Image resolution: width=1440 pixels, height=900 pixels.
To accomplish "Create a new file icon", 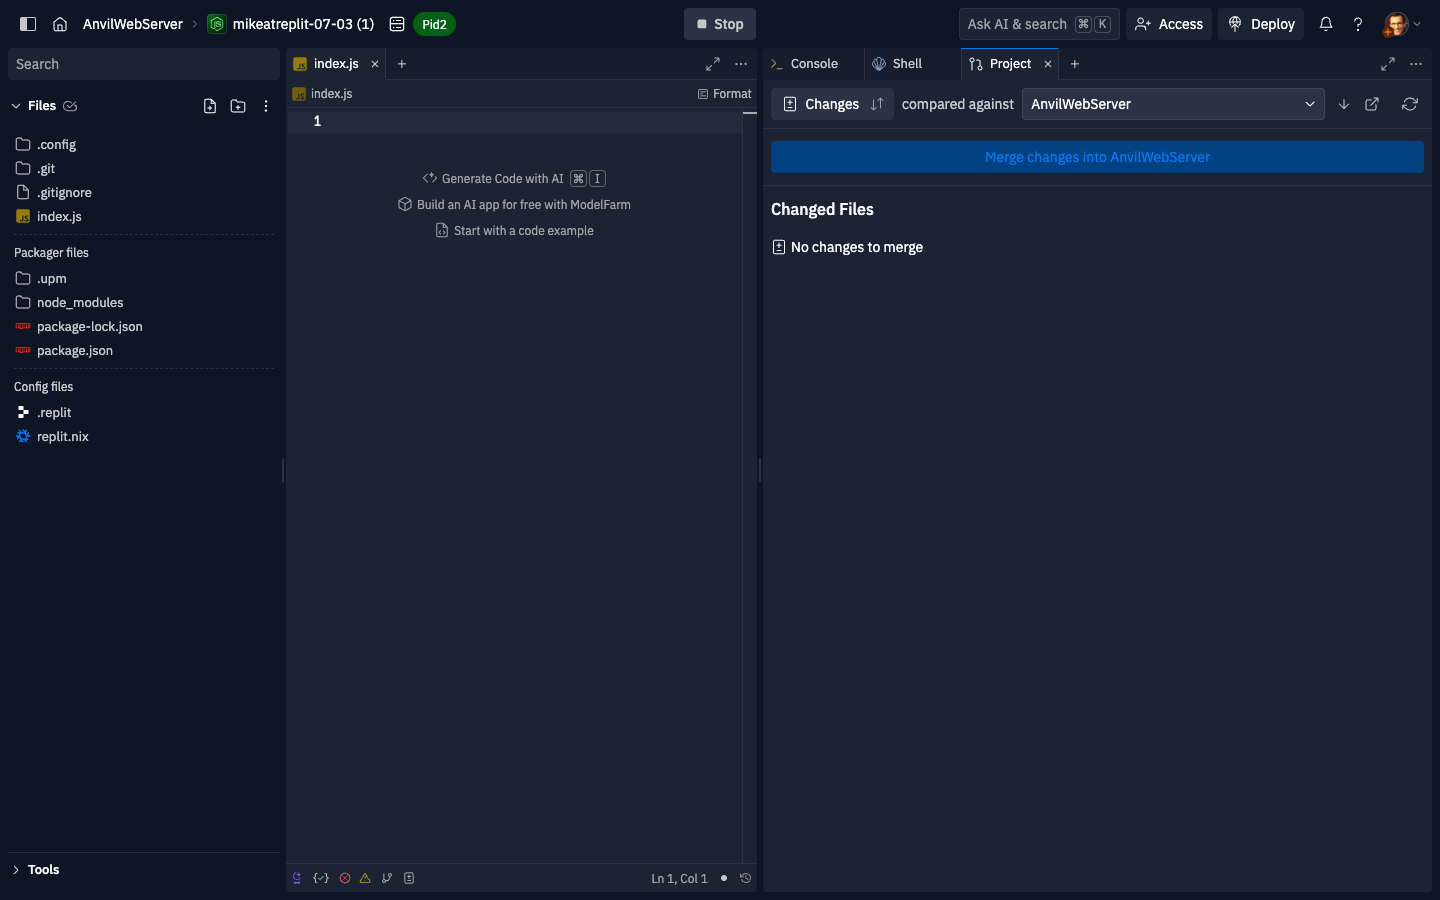I will tap(210, 106).
